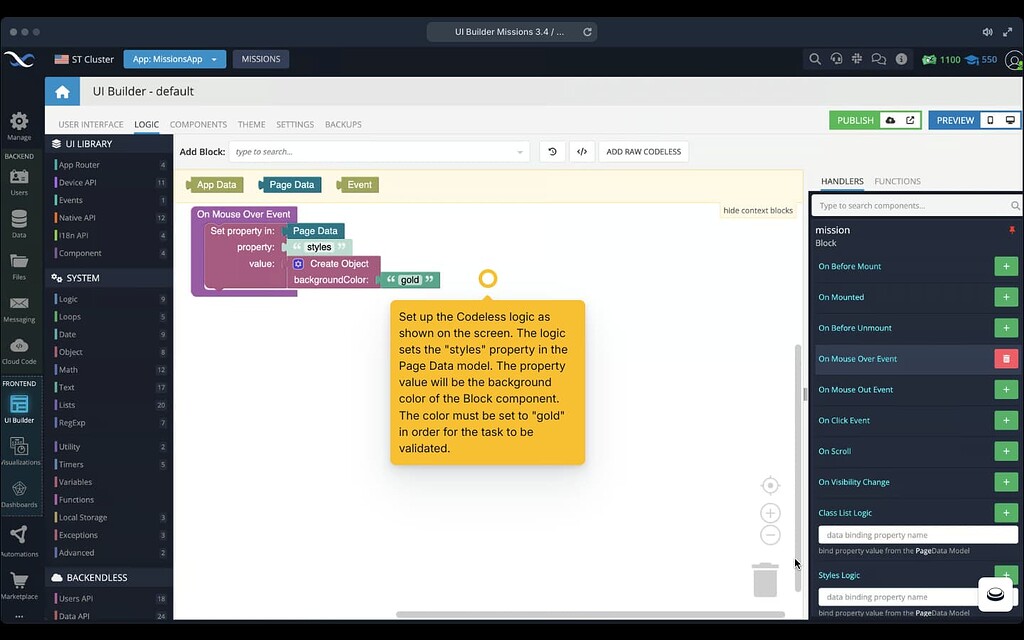Add the On Click Event handler
This screenshot has width=1024, height=640.
(x=1006, y=421)
